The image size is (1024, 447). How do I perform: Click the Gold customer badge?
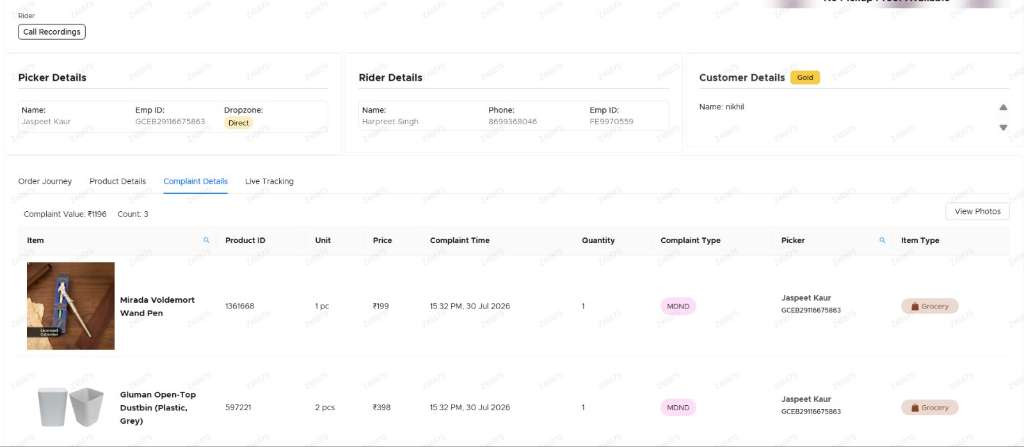click(x=805, y=77)
